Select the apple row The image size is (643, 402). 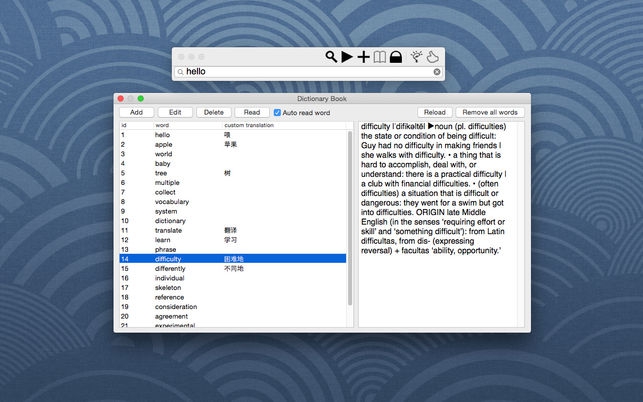pos(233,144)
